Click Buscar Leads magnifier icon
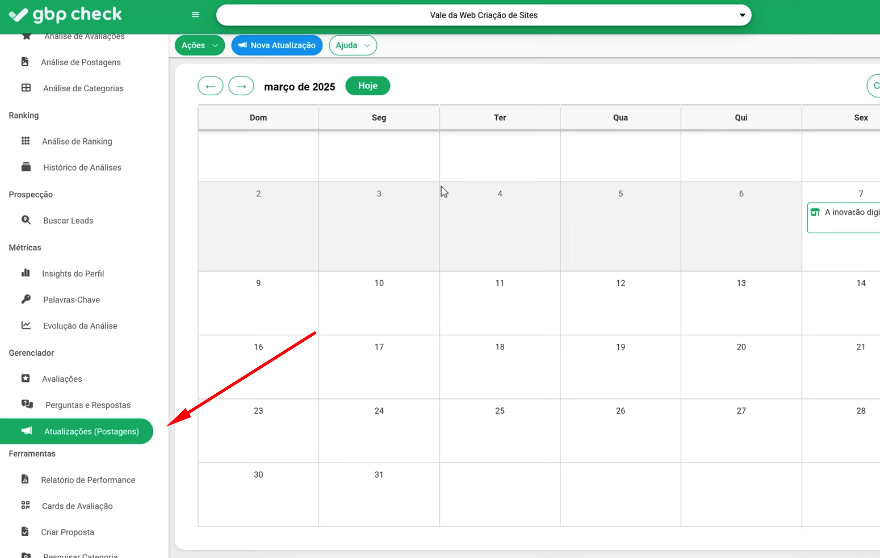The height and width of the screenshot is (558, 880). pyautogui.click(x=26, y=220)
